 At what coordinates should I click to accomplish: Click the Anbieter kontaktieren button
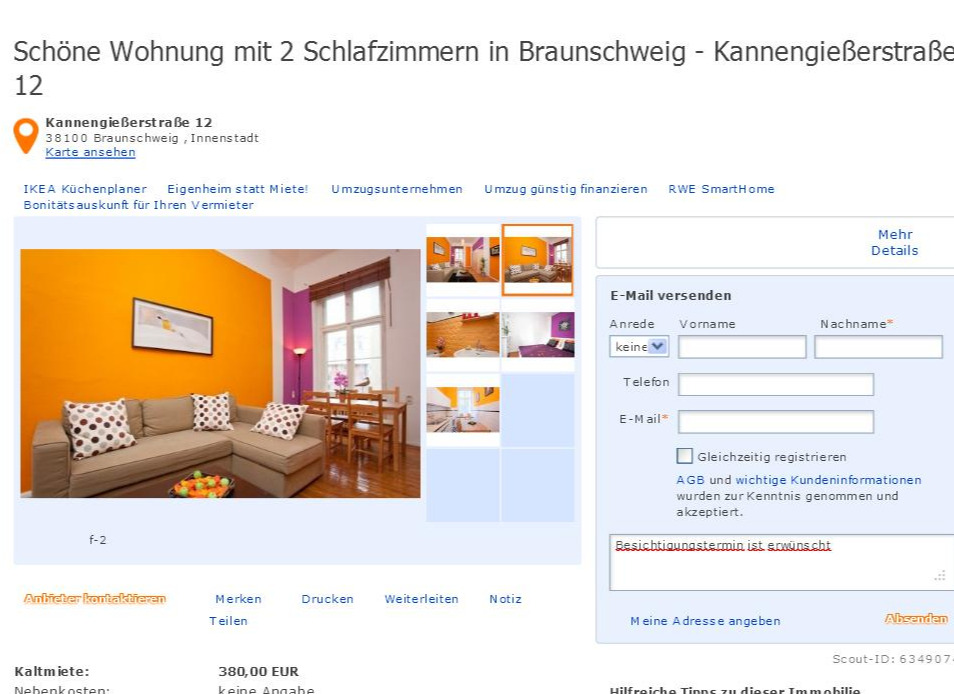[95, 599]
